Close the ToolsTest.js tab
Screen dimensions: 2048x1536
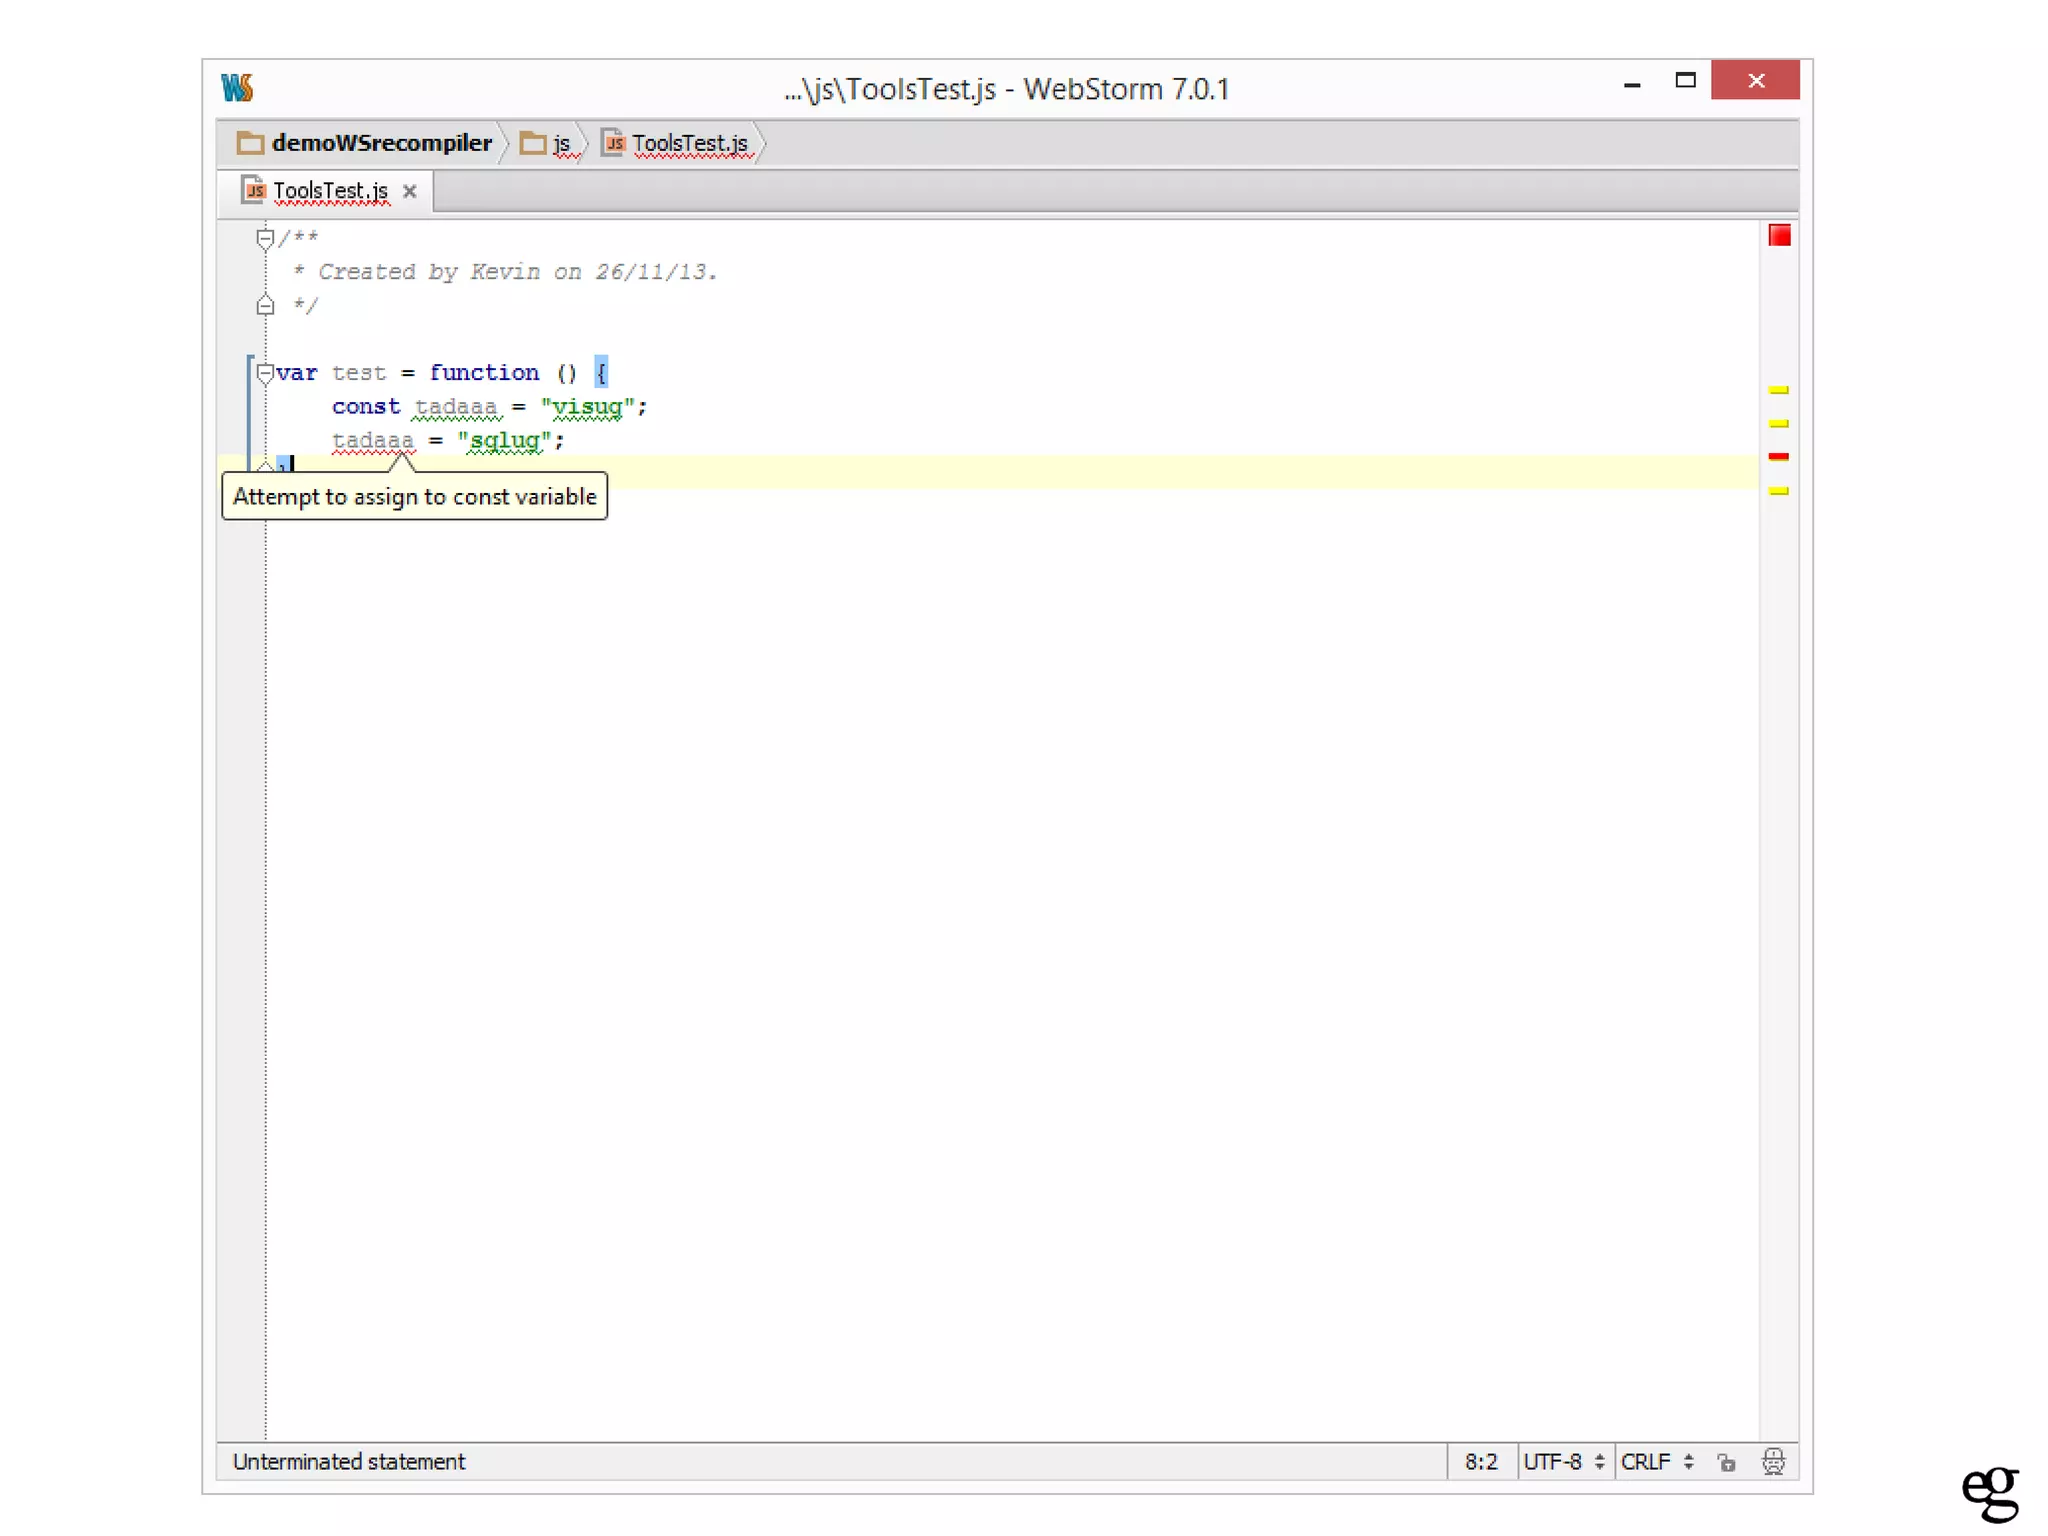(410, 191)
